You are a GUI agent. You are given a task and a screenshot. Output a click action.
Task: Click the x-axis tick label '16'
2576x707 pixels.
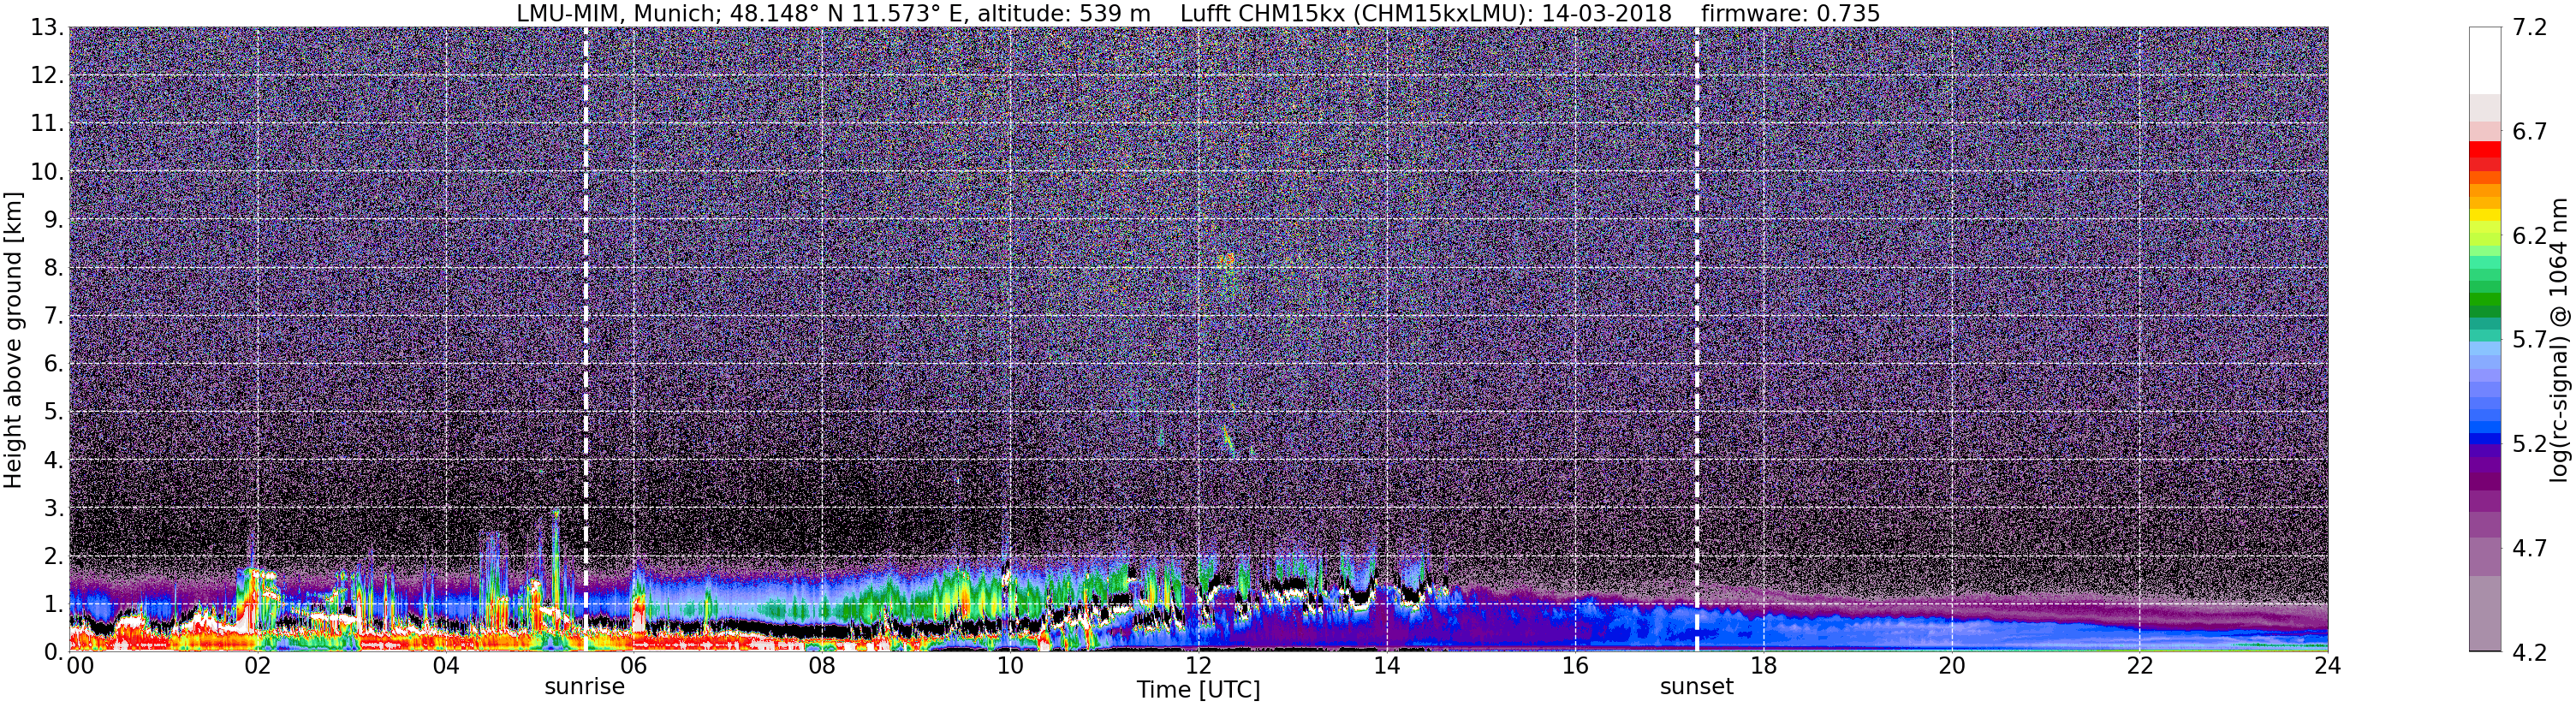coord(1575,666)
